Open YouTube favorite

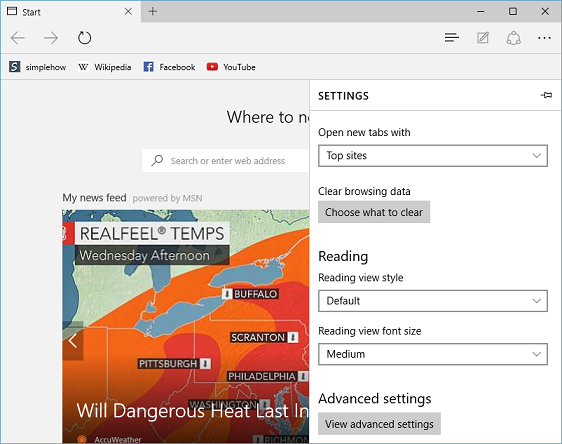(x=231, y=67)
